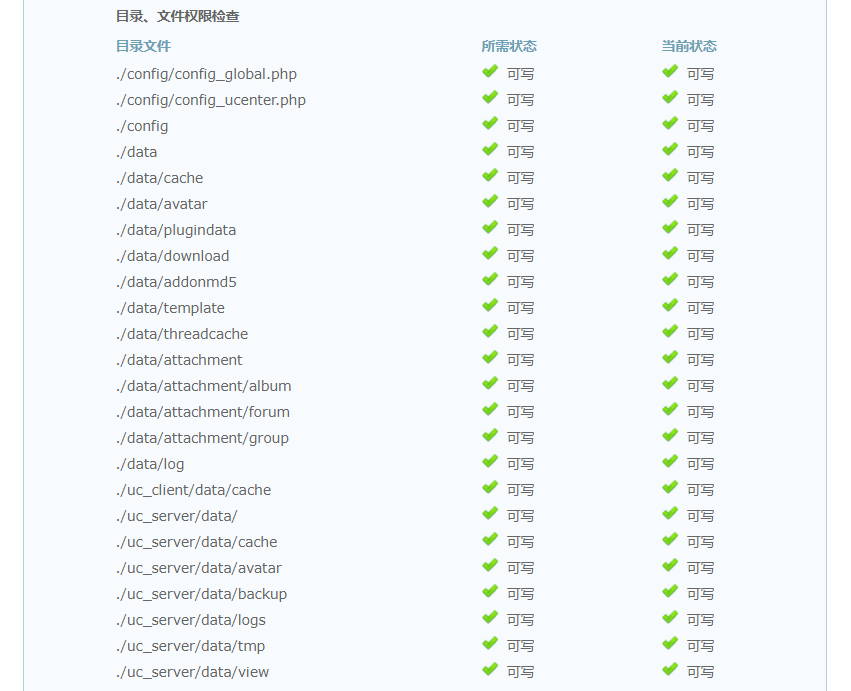Select the ./config path text

click(x=142, y=126)
